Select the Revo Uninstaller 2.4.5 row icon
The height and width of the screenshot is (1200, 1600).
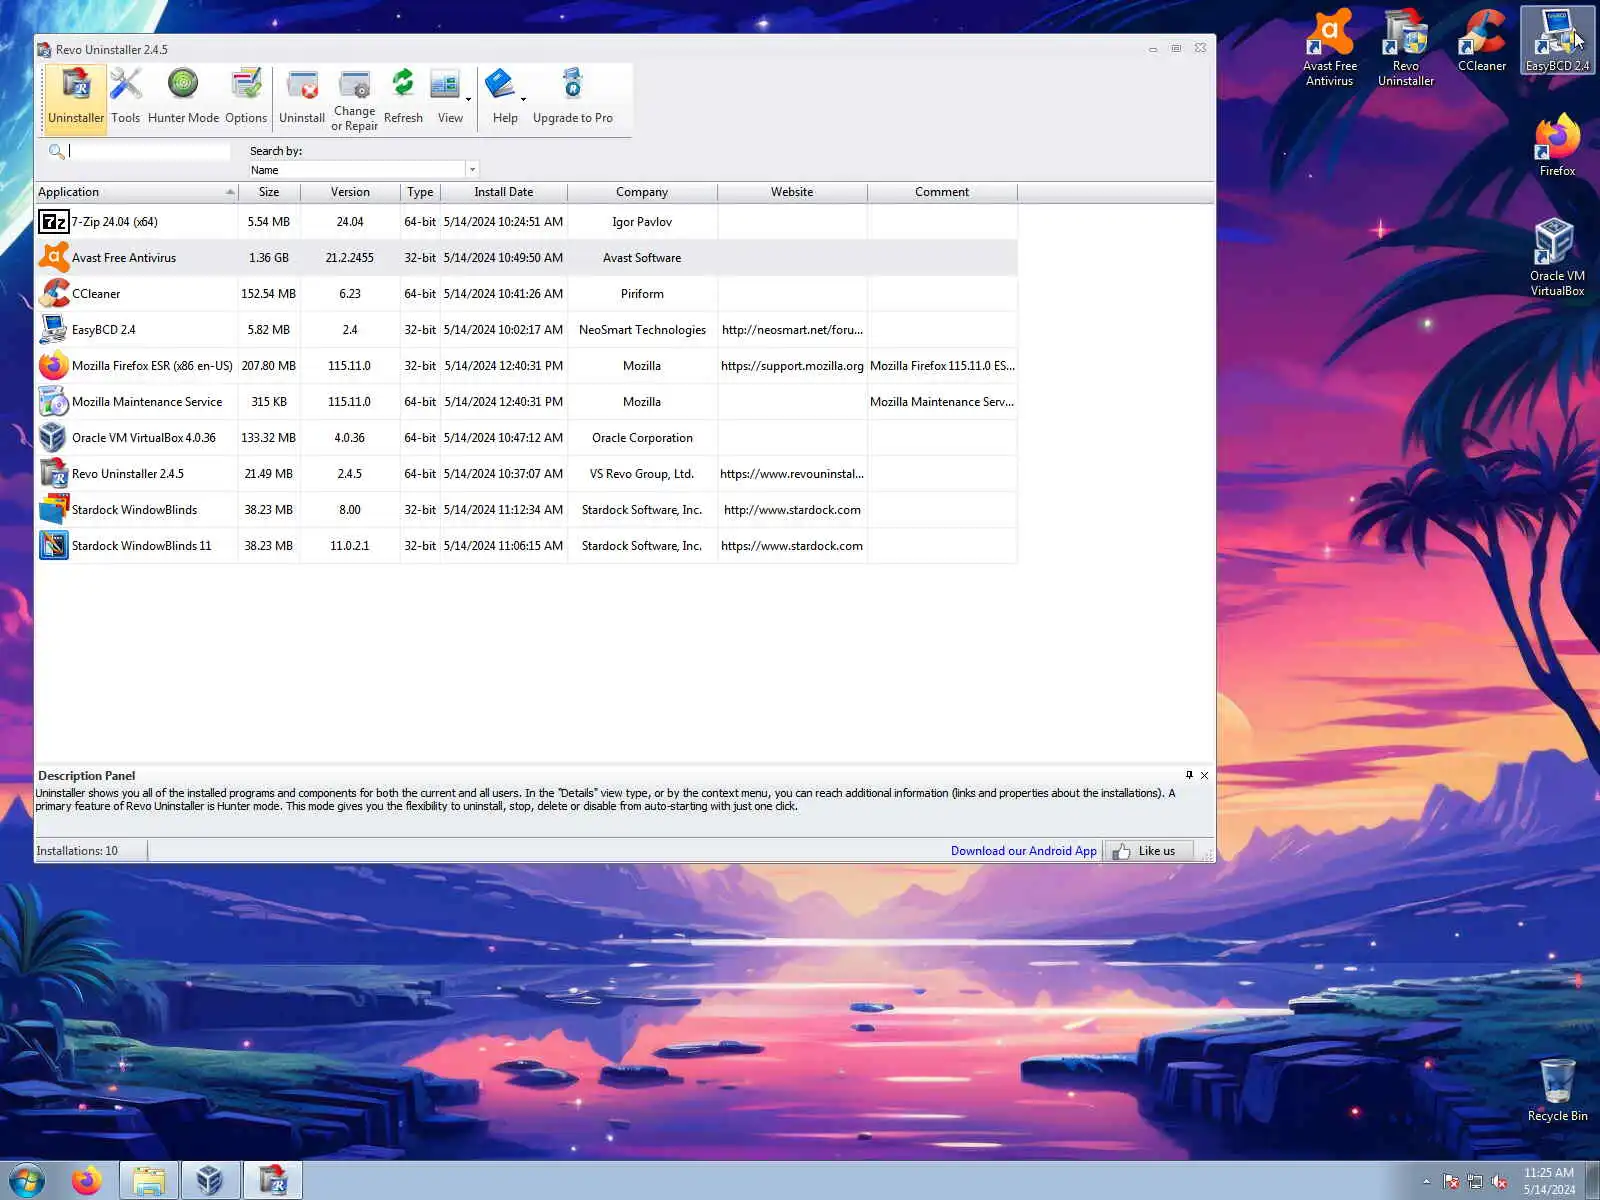[54, 474]
